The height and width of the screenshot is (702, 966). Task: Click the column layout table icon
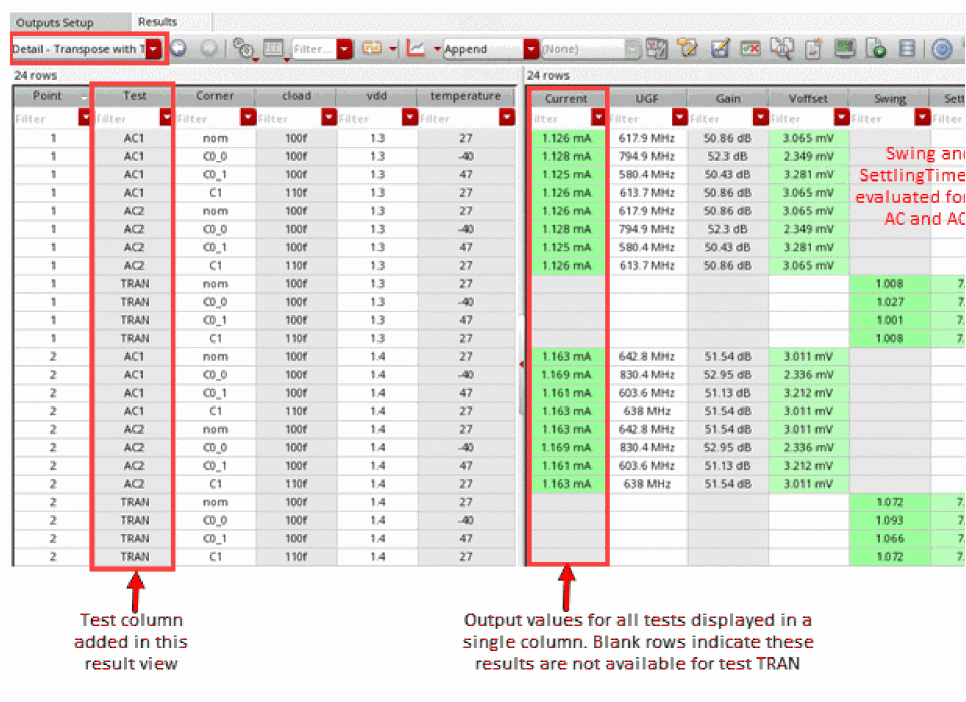273,48
